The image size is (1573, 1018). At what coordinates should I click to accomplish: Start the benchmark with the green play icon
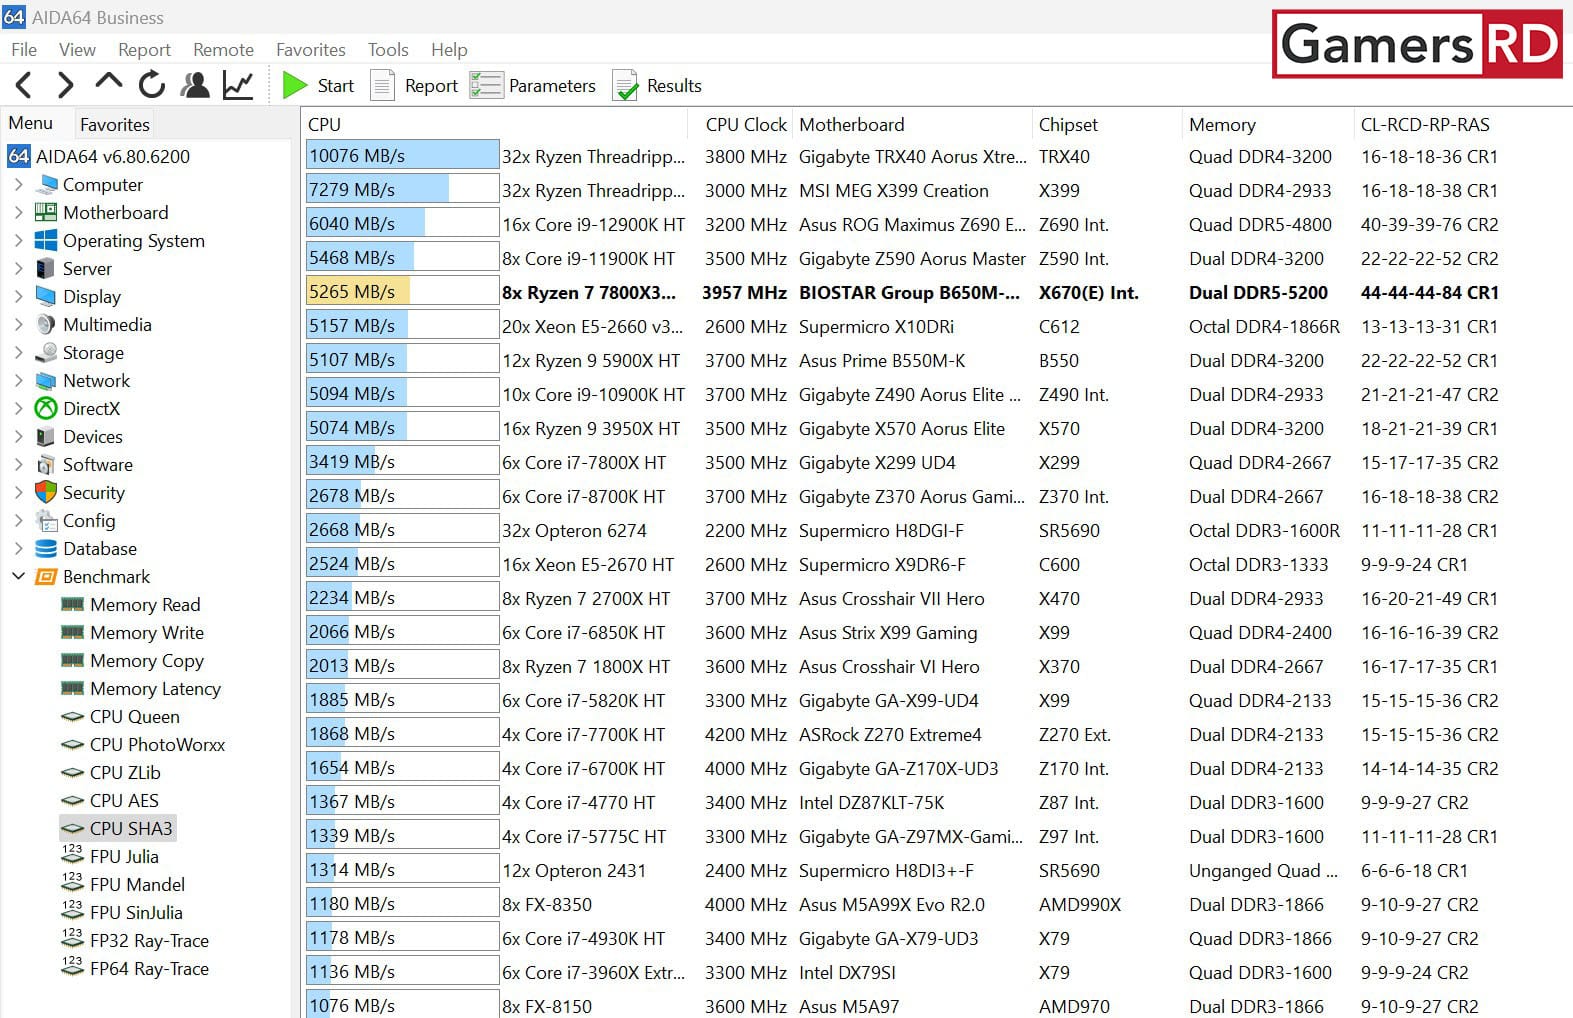[x=294, y=85]
